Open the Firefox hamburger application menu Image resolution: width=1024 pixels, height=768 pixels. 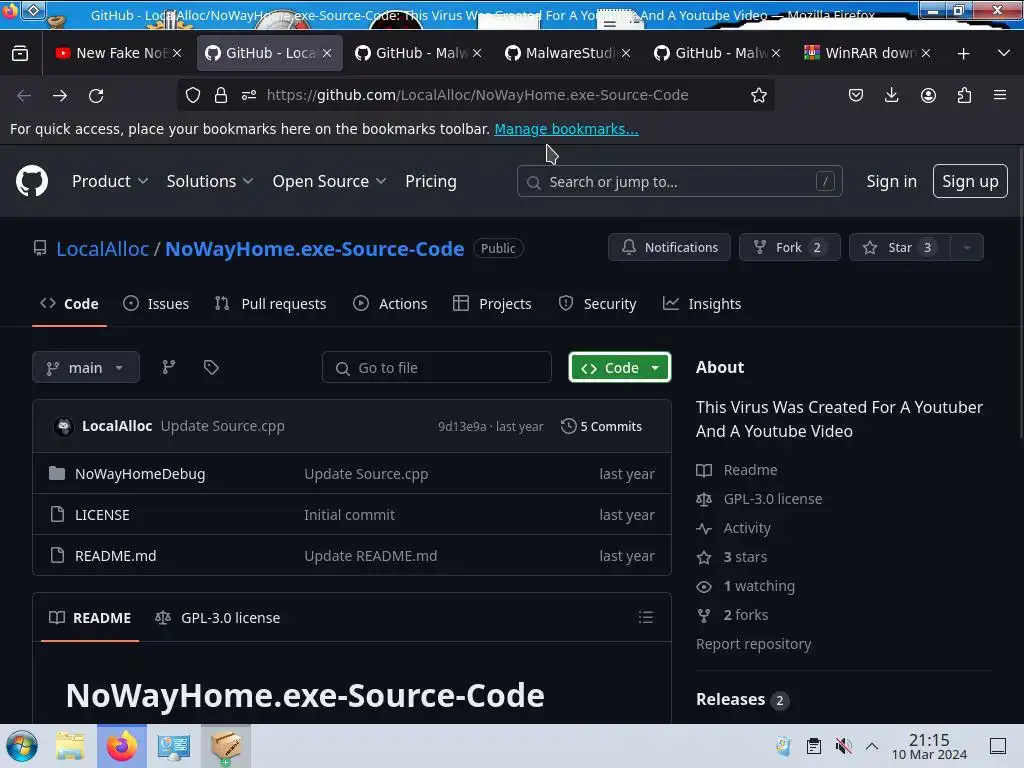(x=1000, y=95)
